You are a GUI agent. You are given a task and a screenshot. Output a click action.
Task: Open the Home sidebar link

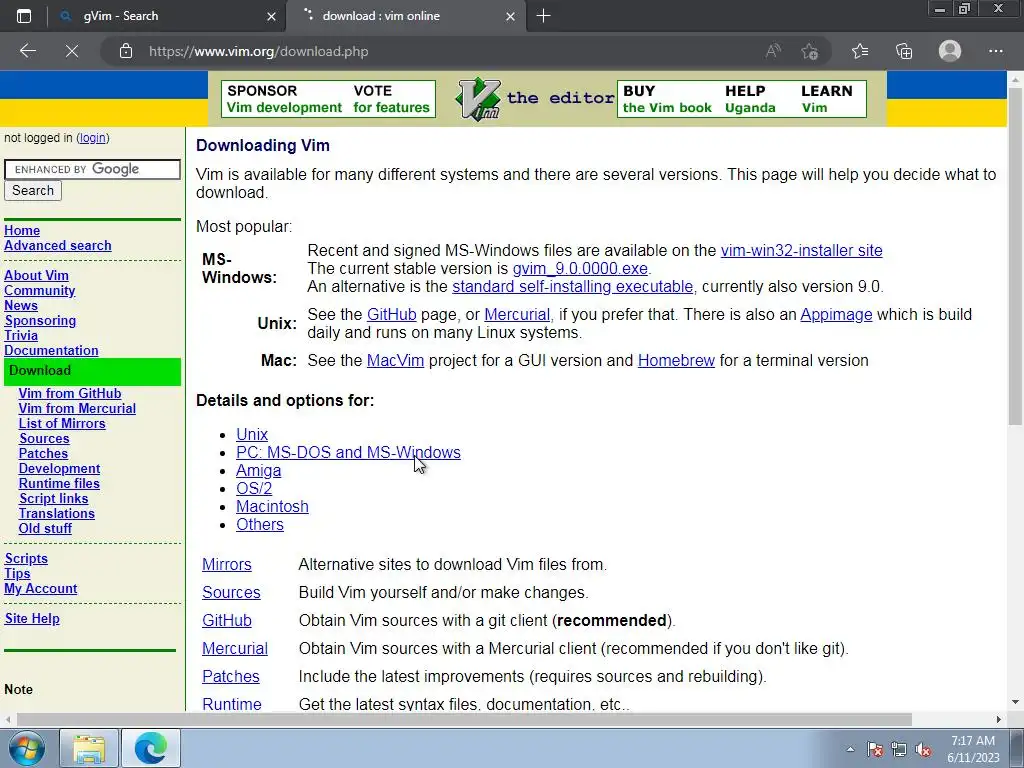(22, 231)
